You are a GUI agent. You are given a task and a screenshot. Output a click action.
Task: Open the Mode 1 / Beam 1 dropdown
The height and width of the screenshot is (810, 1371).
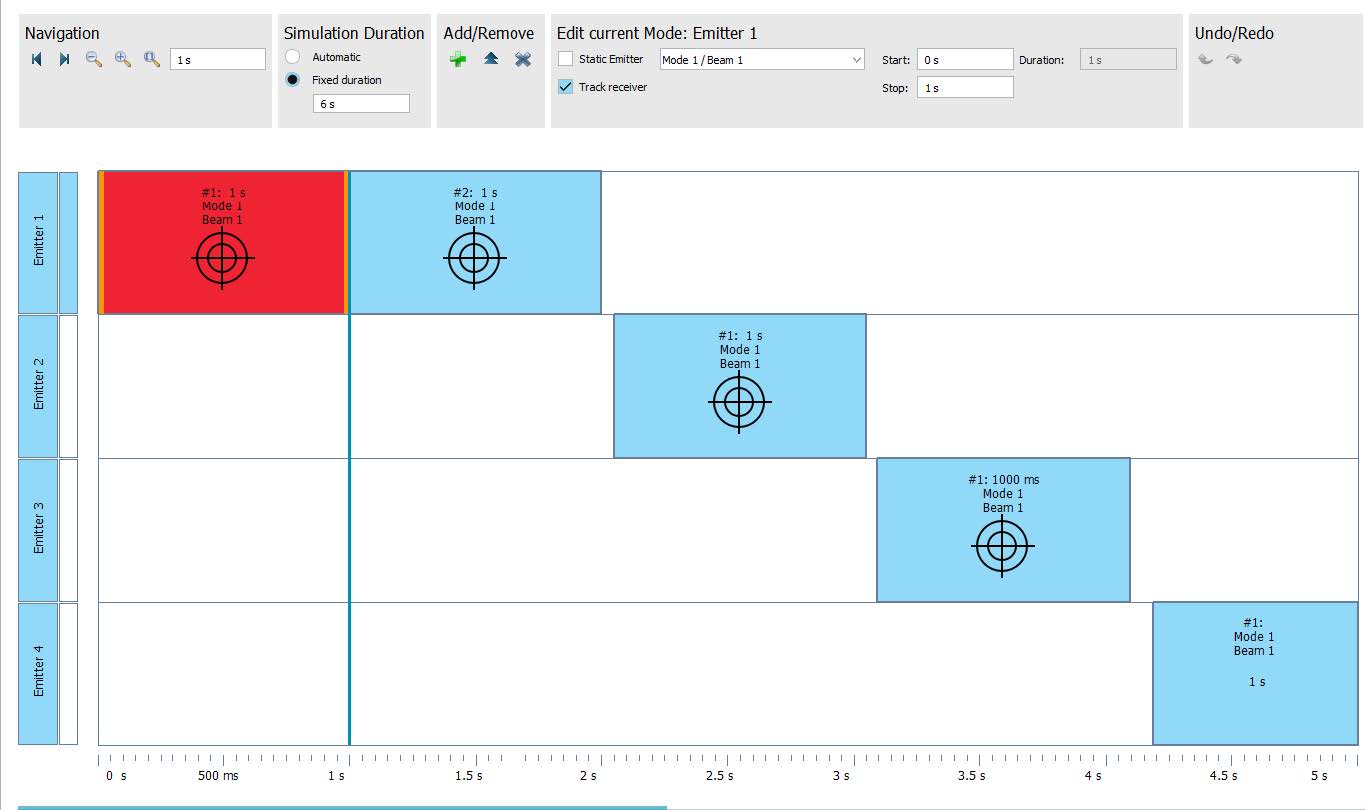pyautogui.click(x=761, y=60)
